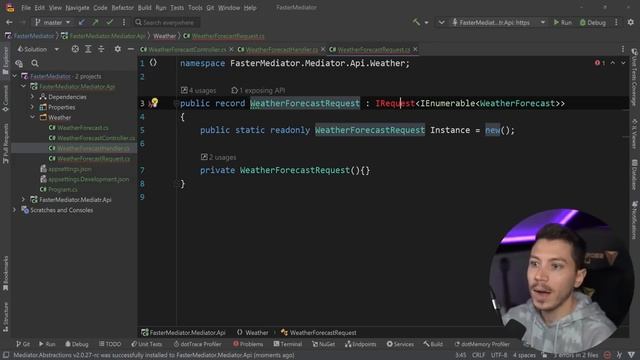Click the red error count indicator
The height and width of the screenshot is (360, 640).
(x=600, y=63)
